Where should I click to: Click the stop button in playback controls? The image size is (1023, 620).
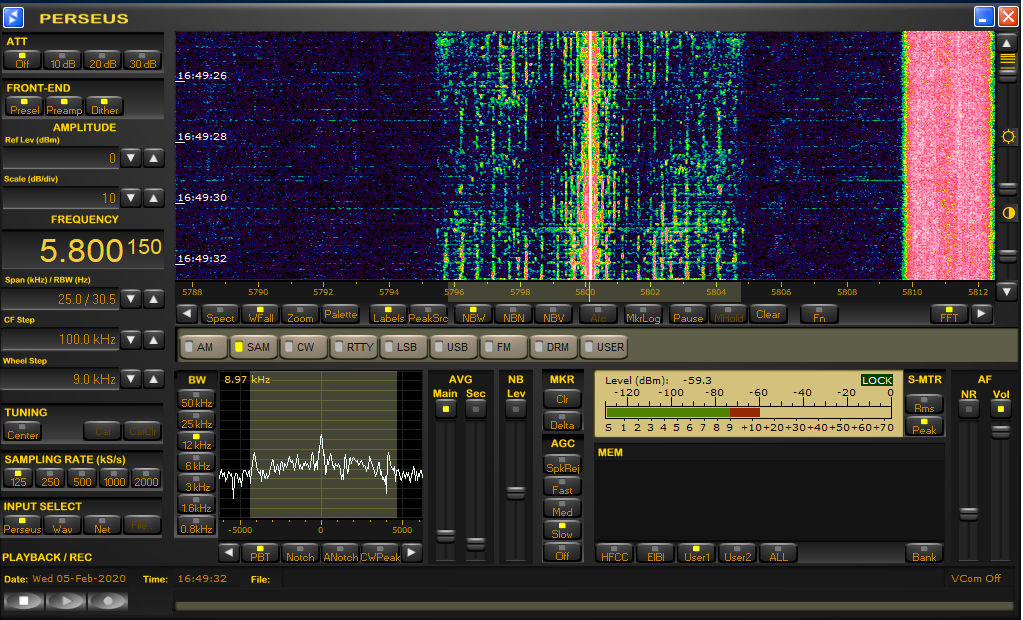(x=22, y=601)
